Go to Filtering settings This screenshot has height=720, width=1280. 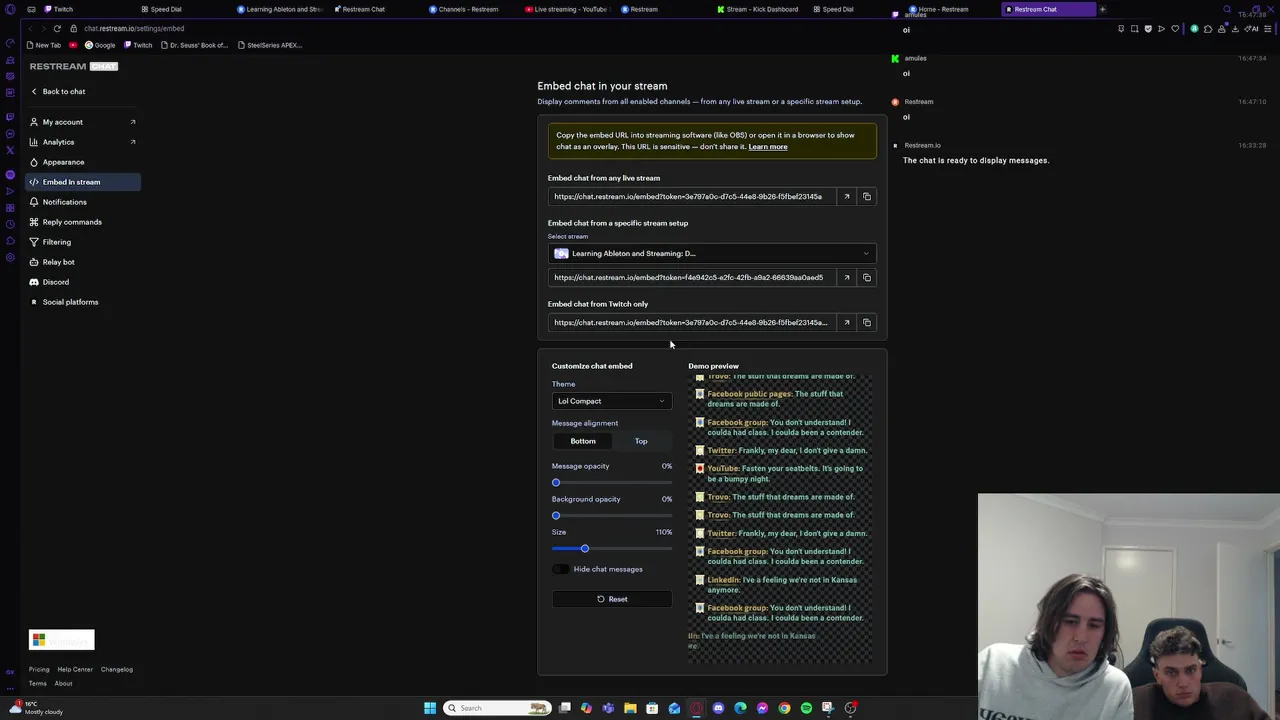point(83,242)
